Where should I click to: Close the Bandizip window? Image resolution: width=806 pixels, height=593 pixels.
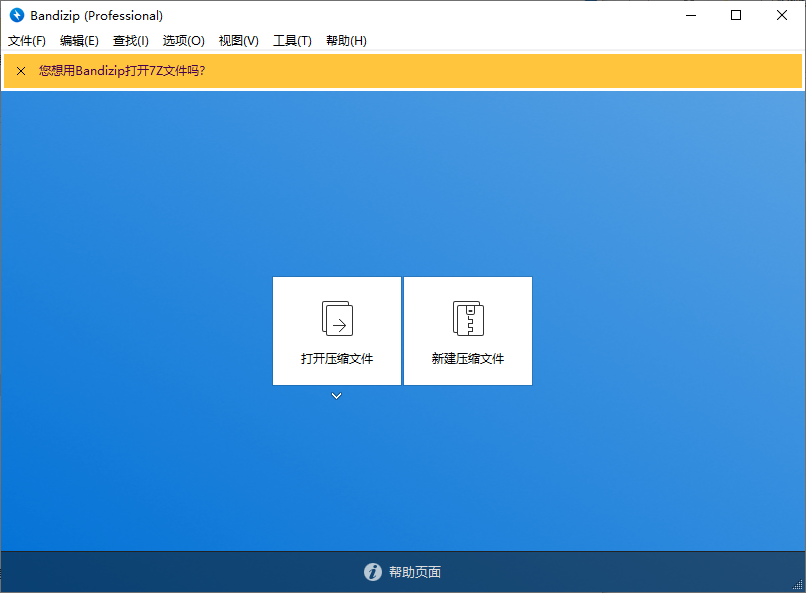[782, 15]
